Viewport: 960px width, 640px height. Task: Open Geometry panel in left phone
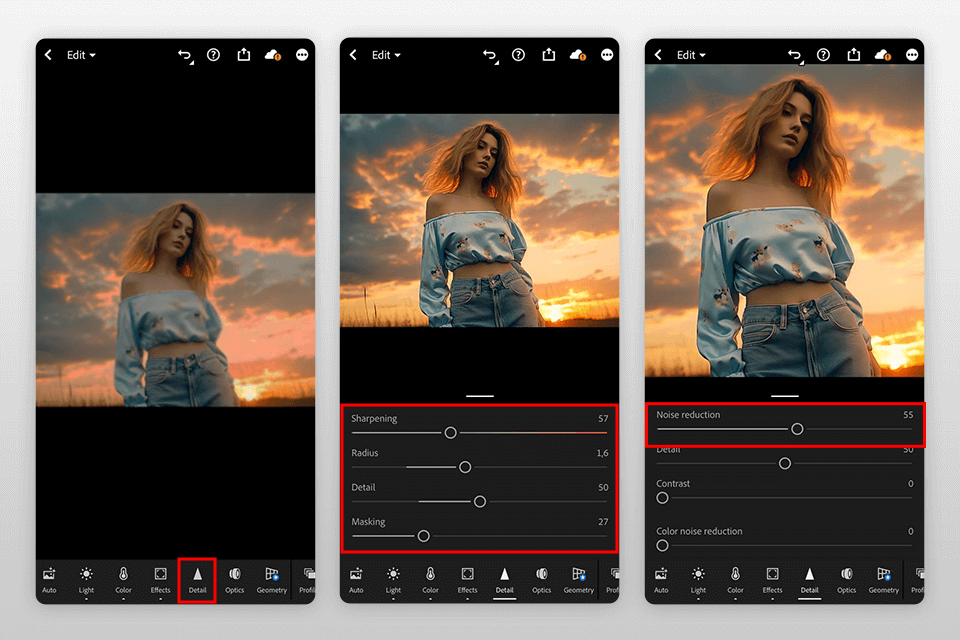point(272,580)
